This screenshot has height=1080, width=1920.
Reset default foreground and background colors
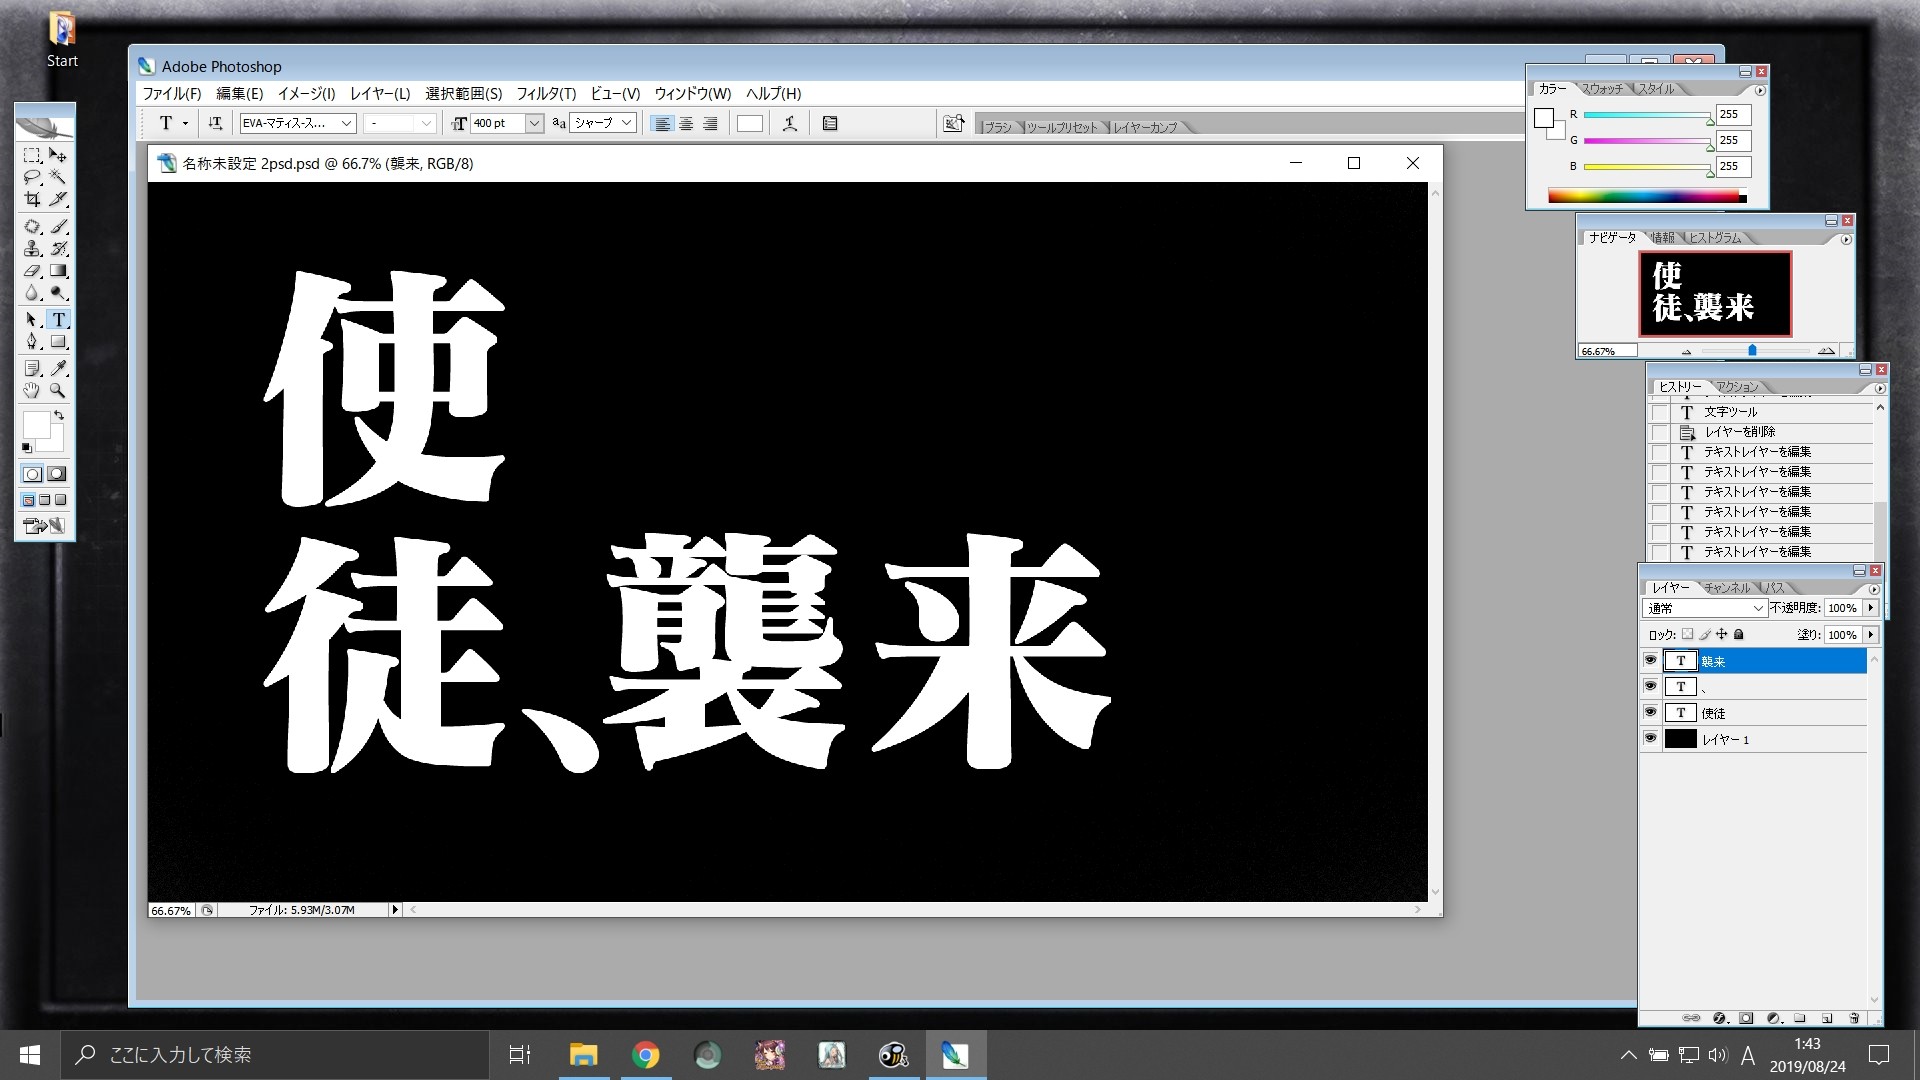coord(27,448)
